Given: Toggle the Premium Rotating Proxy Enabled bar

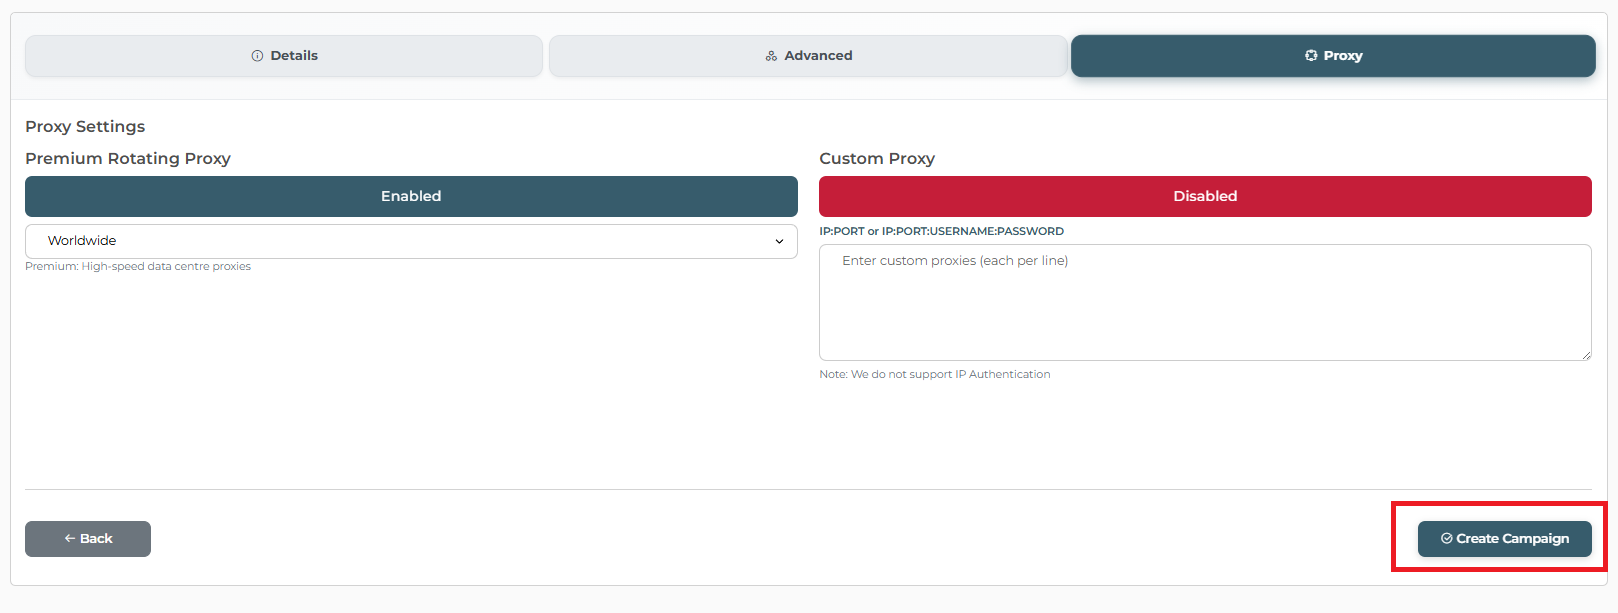Looking at the screenshot, I should tap(411, 197).
